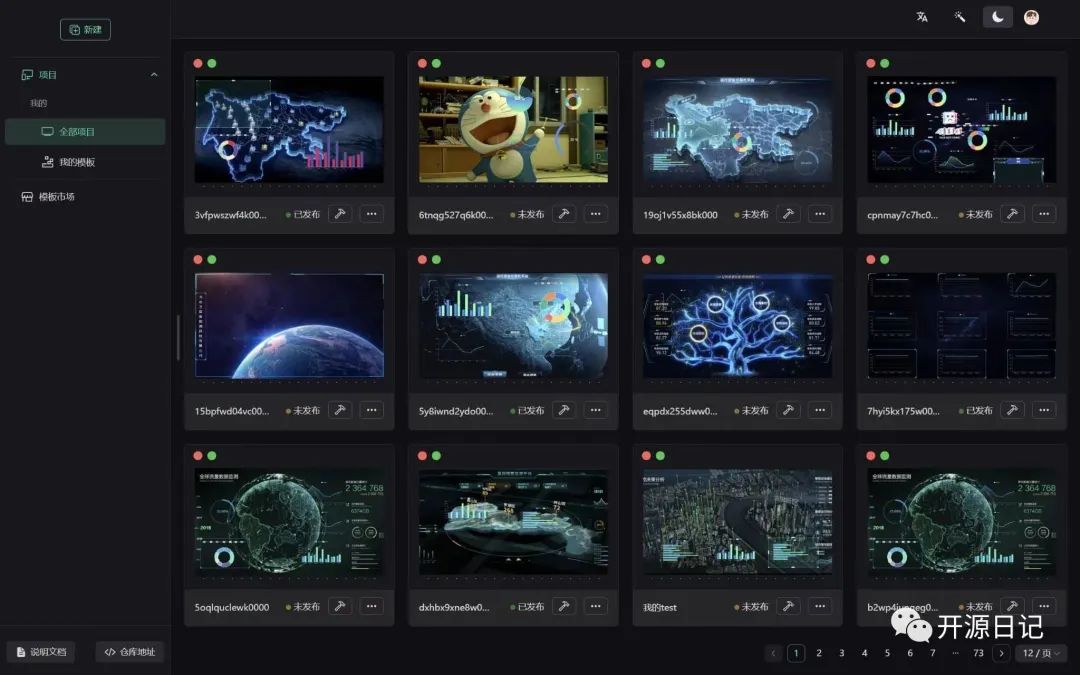Open the user avatar menu

pos(1031,17)
